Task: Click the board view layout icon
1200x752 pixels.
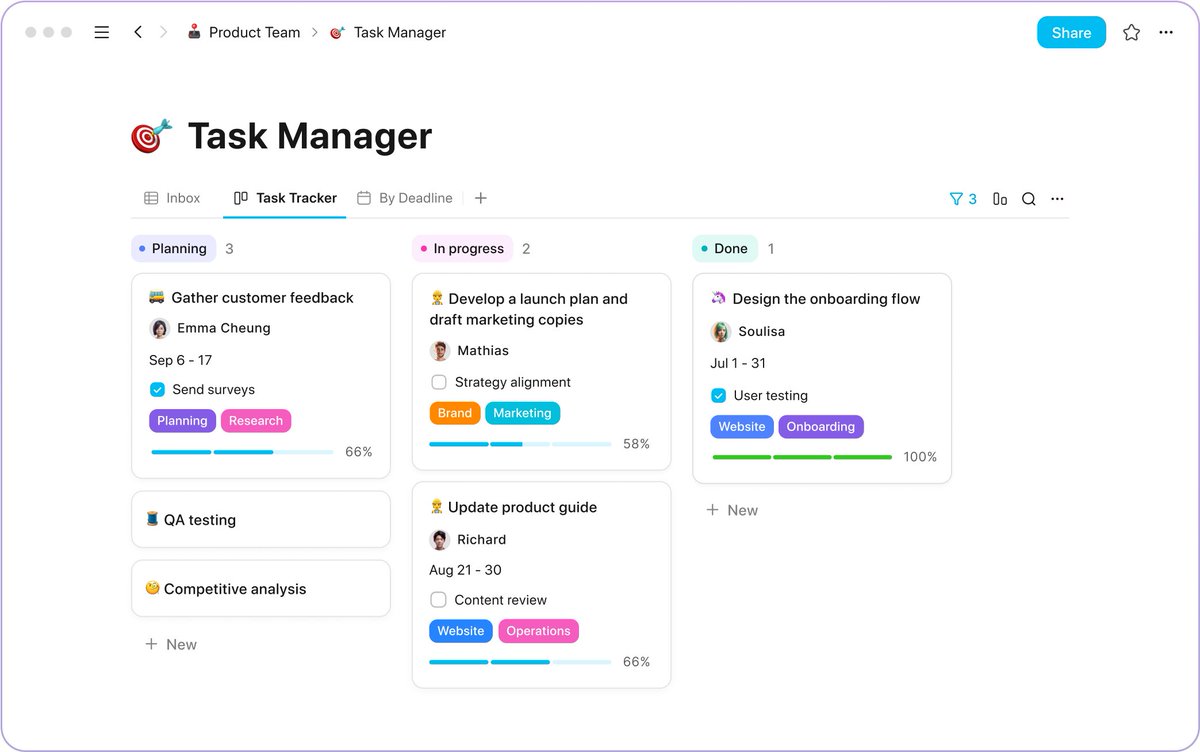Action: click(x=1000, y=198)
